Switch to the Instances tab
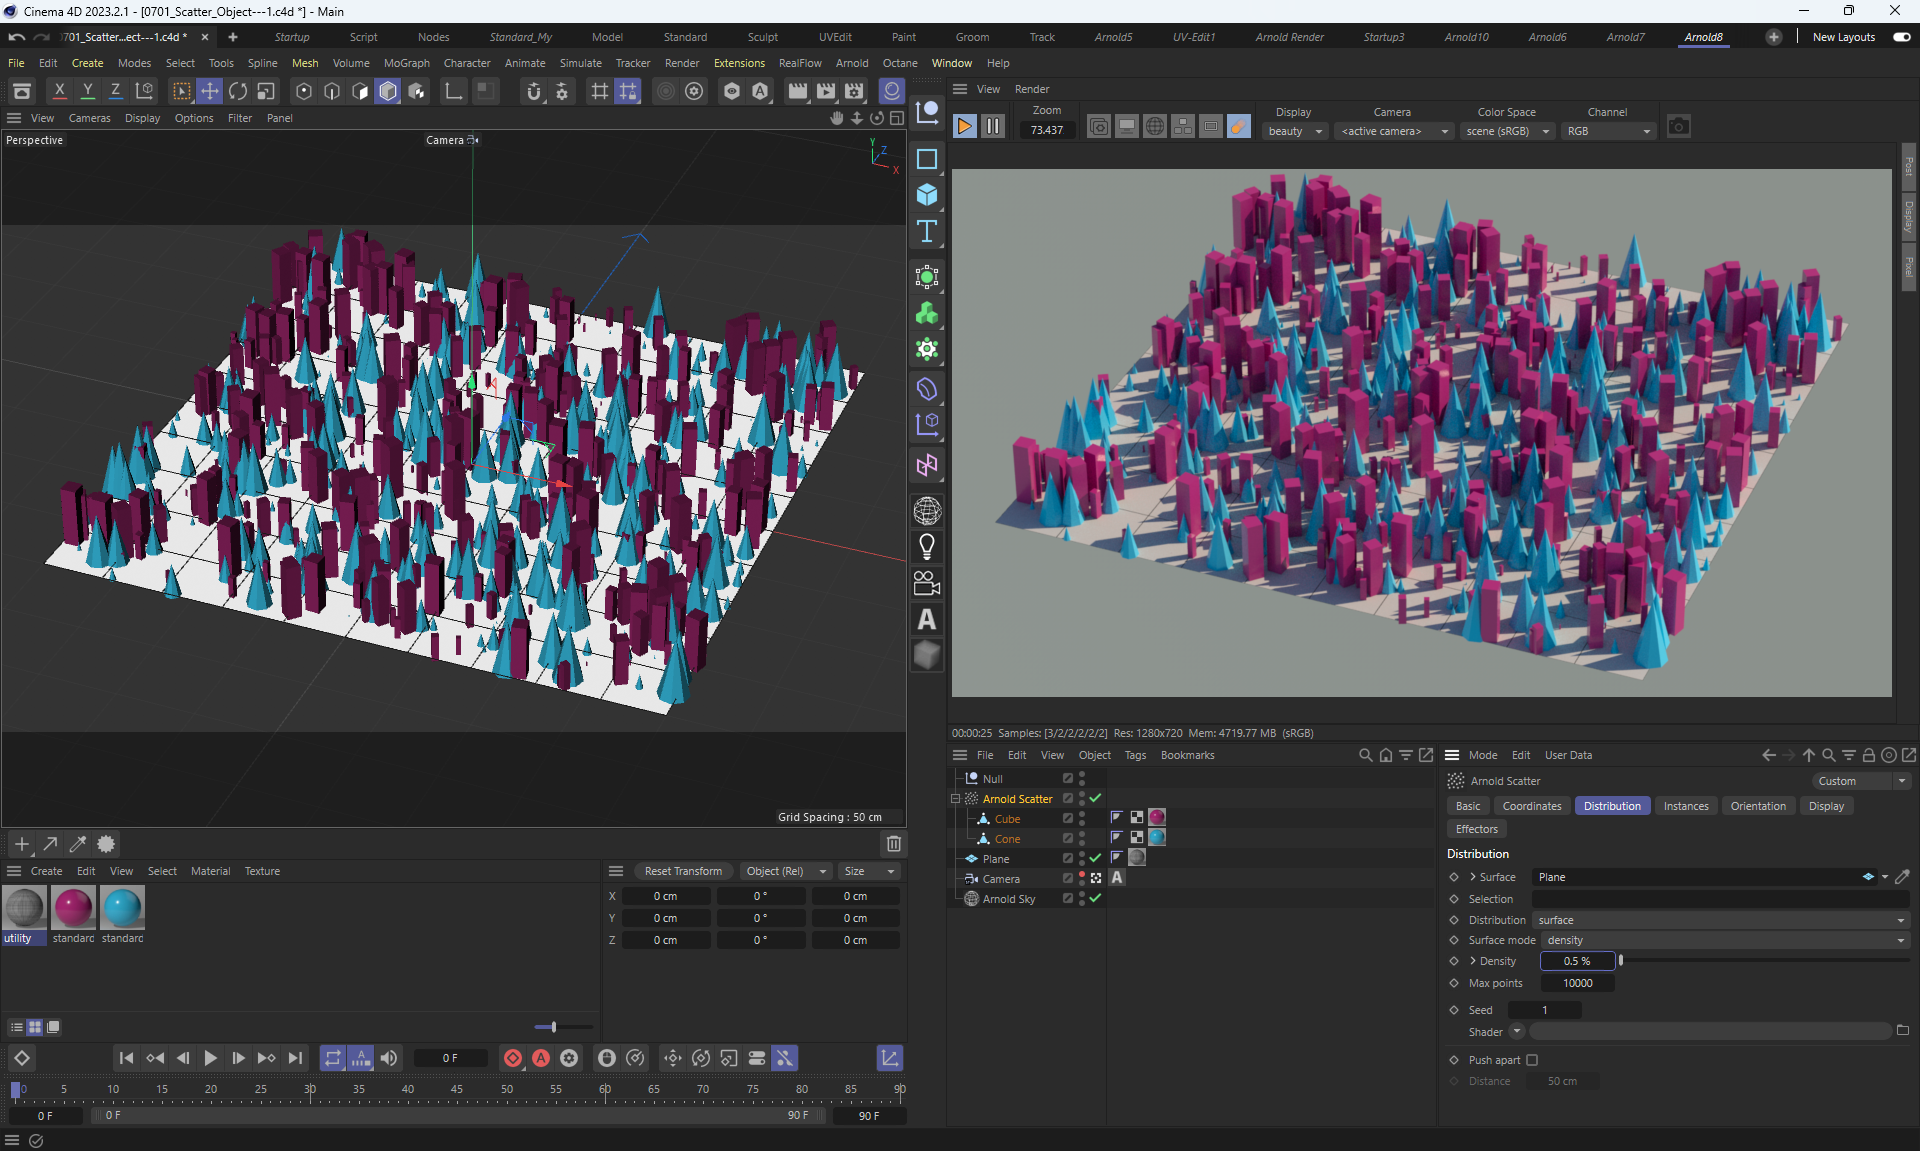The height and width of the screenshot is (1151, 1920). point(1685,806)
